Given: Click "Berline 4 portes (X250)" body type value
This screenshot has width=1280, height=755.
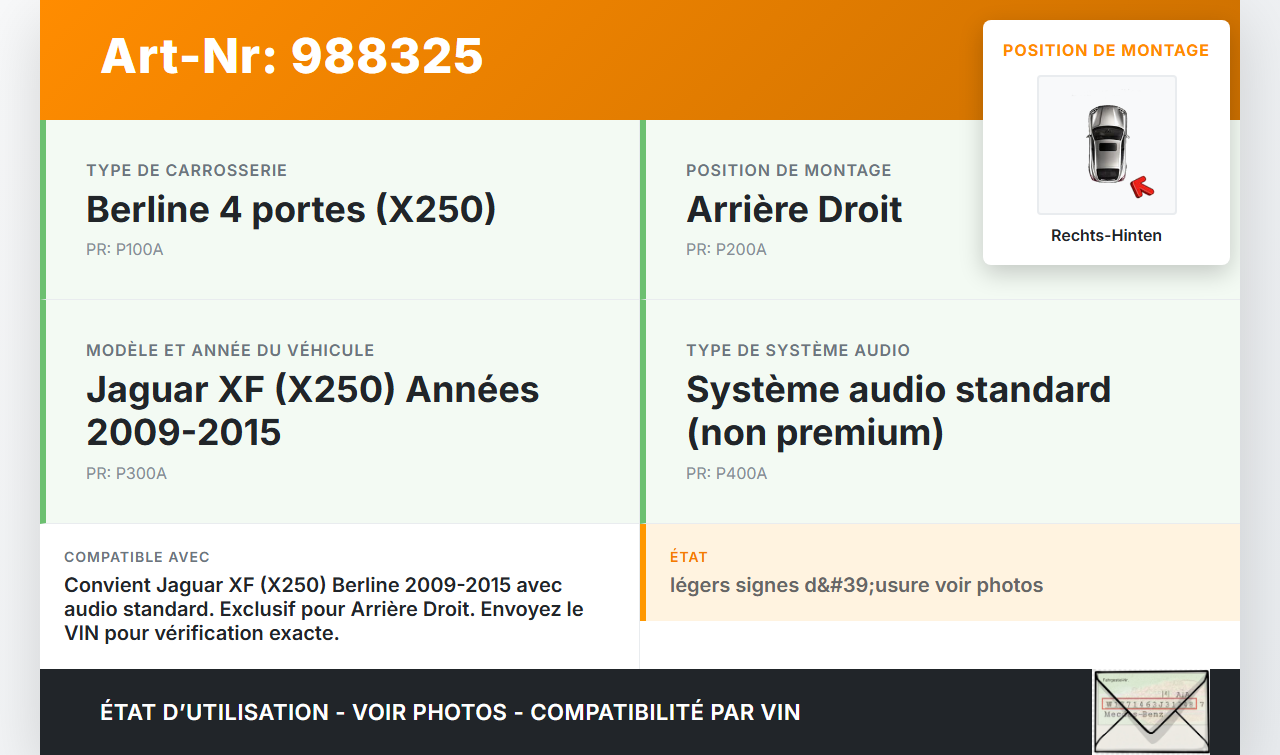Looking at the screenshot, I should click(291, 209).
